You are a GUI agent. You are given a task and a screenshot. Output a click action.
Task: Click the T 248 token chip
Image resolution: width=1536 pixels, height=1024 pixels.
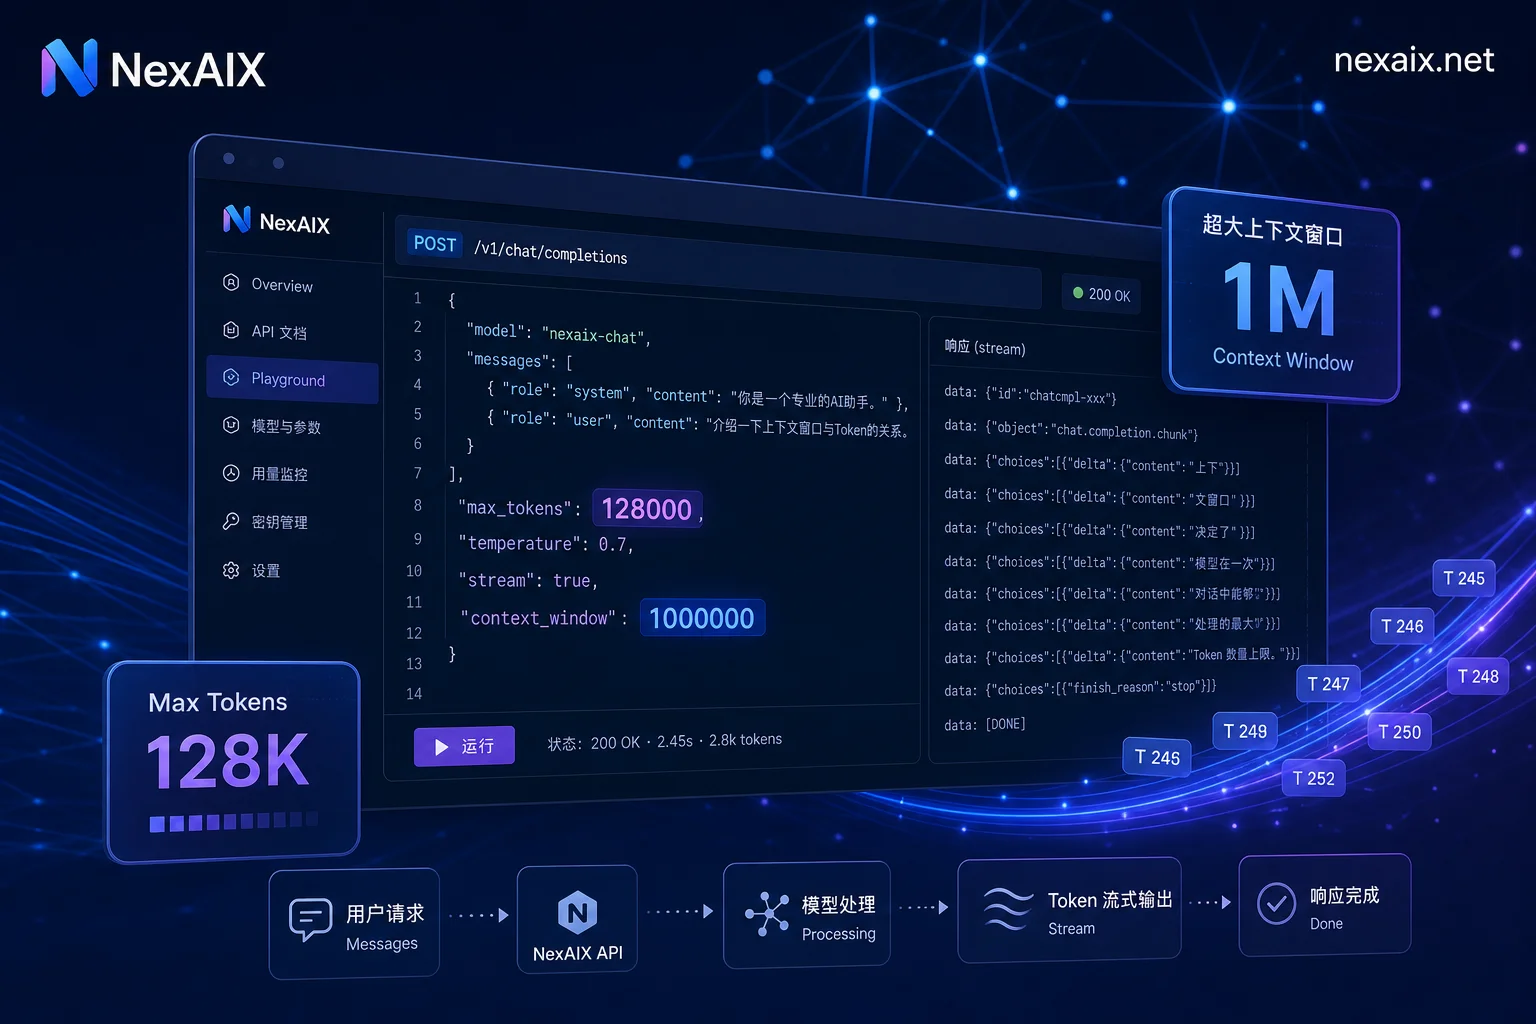pyautogui.click(x=1478, y=676)
